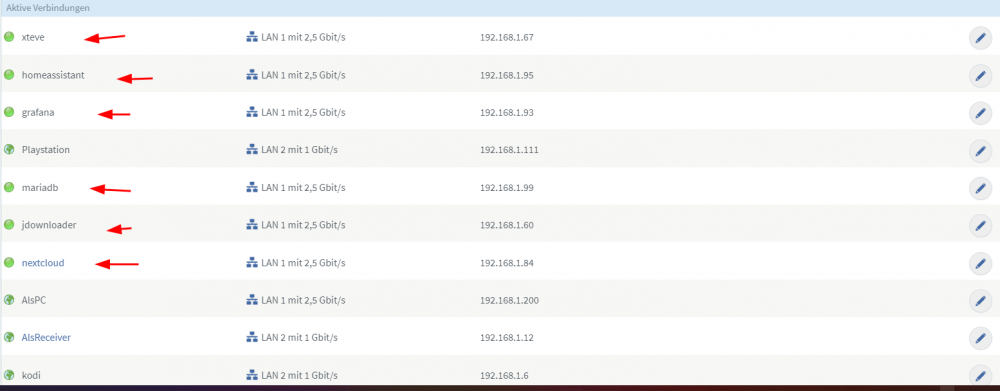Image resolution: width=1000 pixels, height=391 pixels.
Task: Click connection text in AlsReceiver row
Action: click(299, 337)
